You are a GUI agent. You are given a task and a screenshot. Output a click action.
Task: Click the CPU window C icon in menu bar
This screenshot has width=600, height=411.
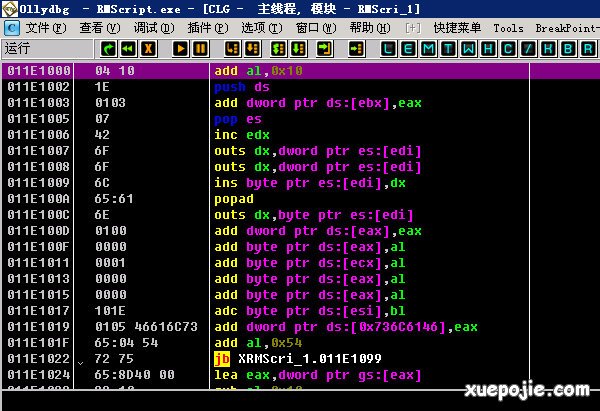[11, 28]
